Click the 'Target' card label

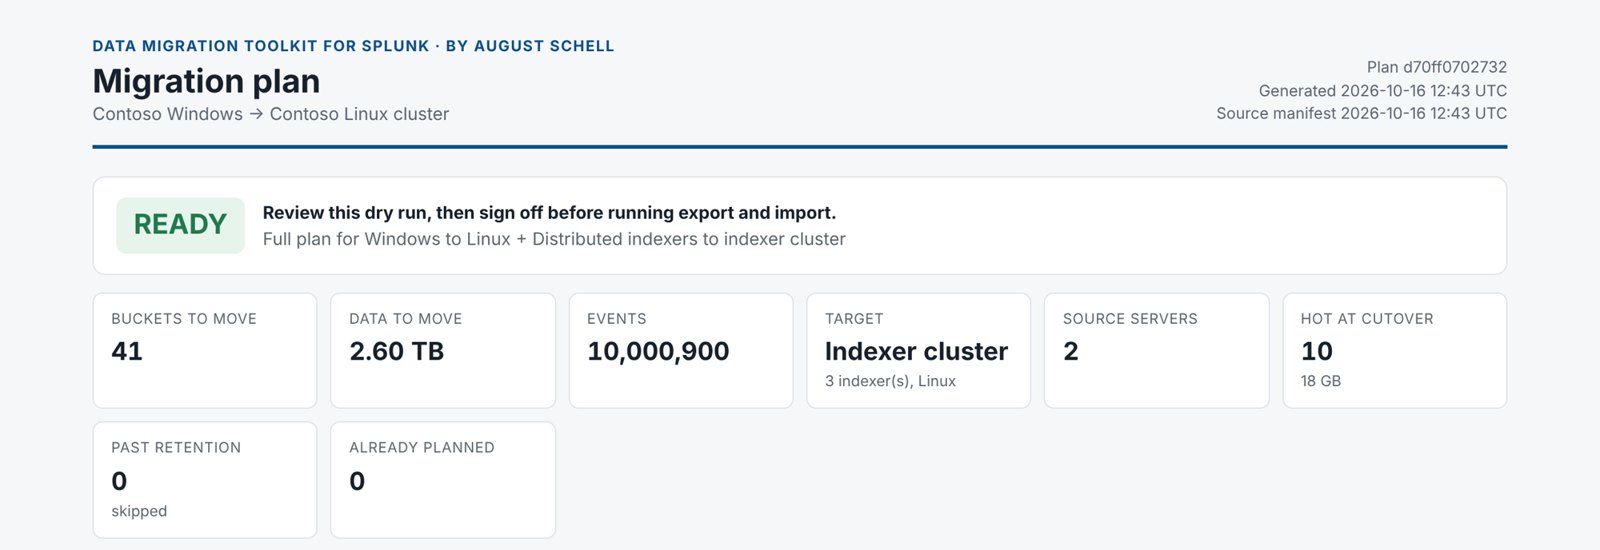click(x=854, y=319)
